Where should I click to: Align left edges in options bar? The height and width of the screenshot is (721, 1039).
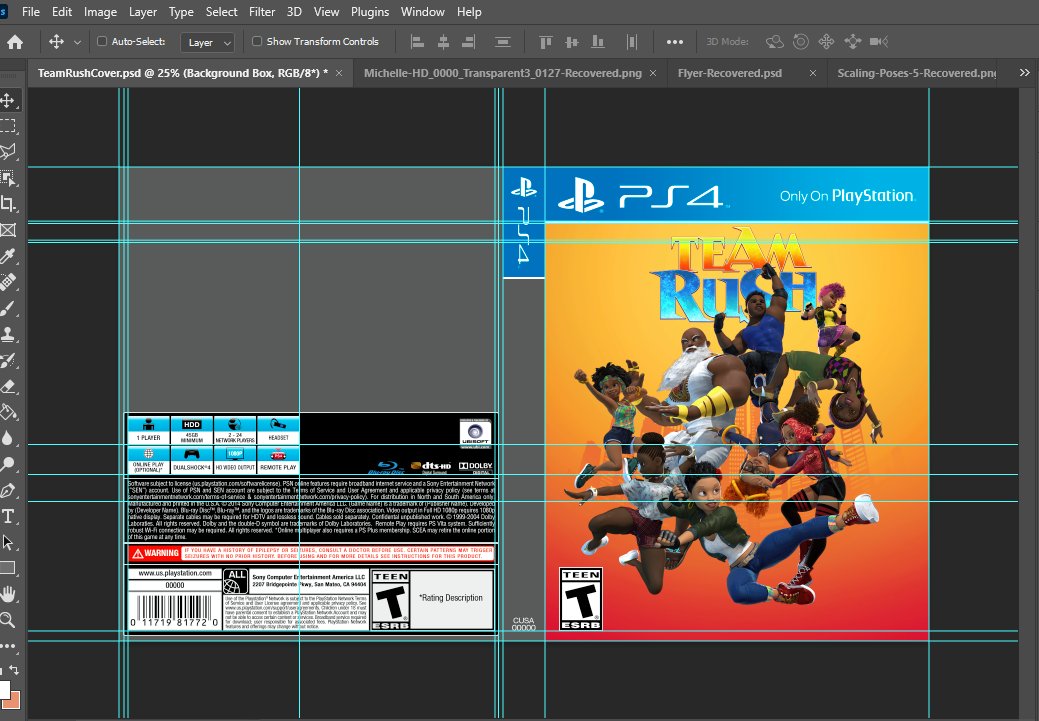417,42
